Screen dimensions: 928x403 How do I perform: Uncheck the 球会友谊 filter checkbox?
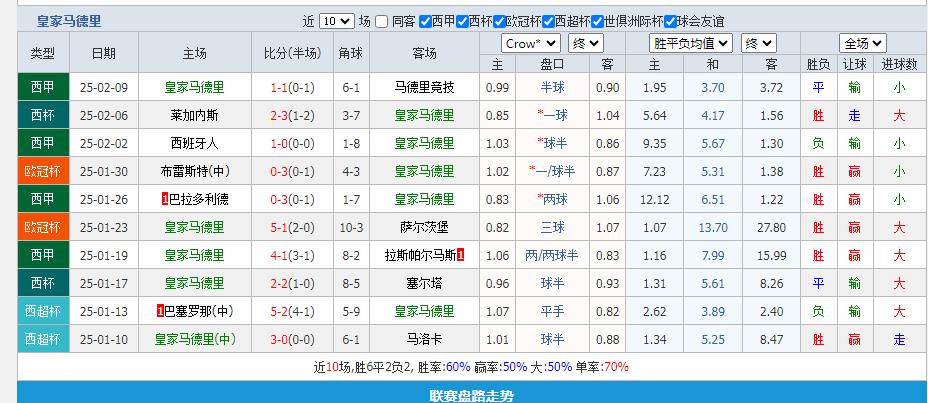670,22
